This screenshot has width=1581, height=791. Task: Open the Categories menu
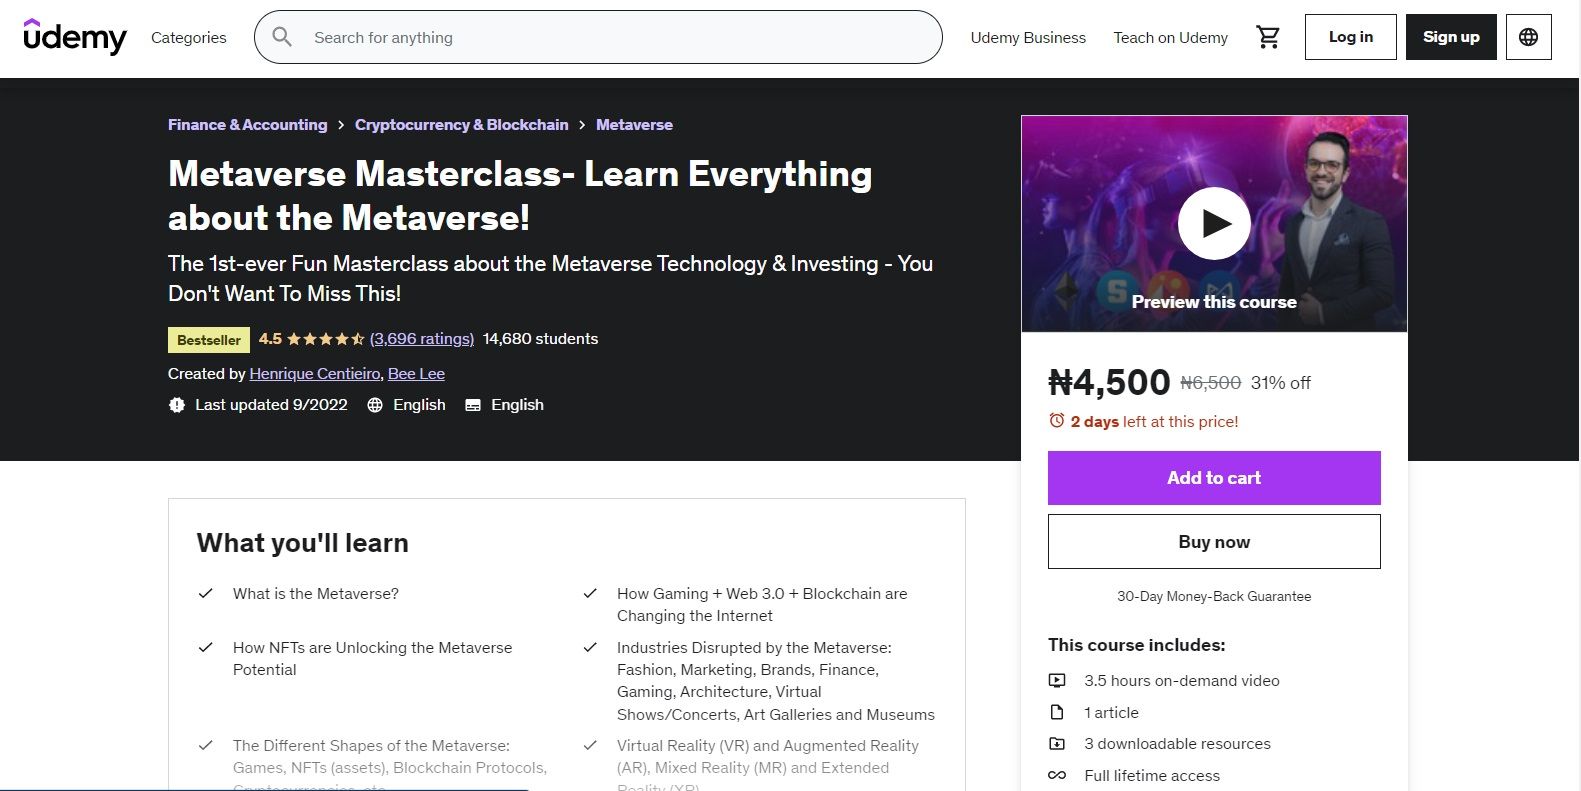189,37
